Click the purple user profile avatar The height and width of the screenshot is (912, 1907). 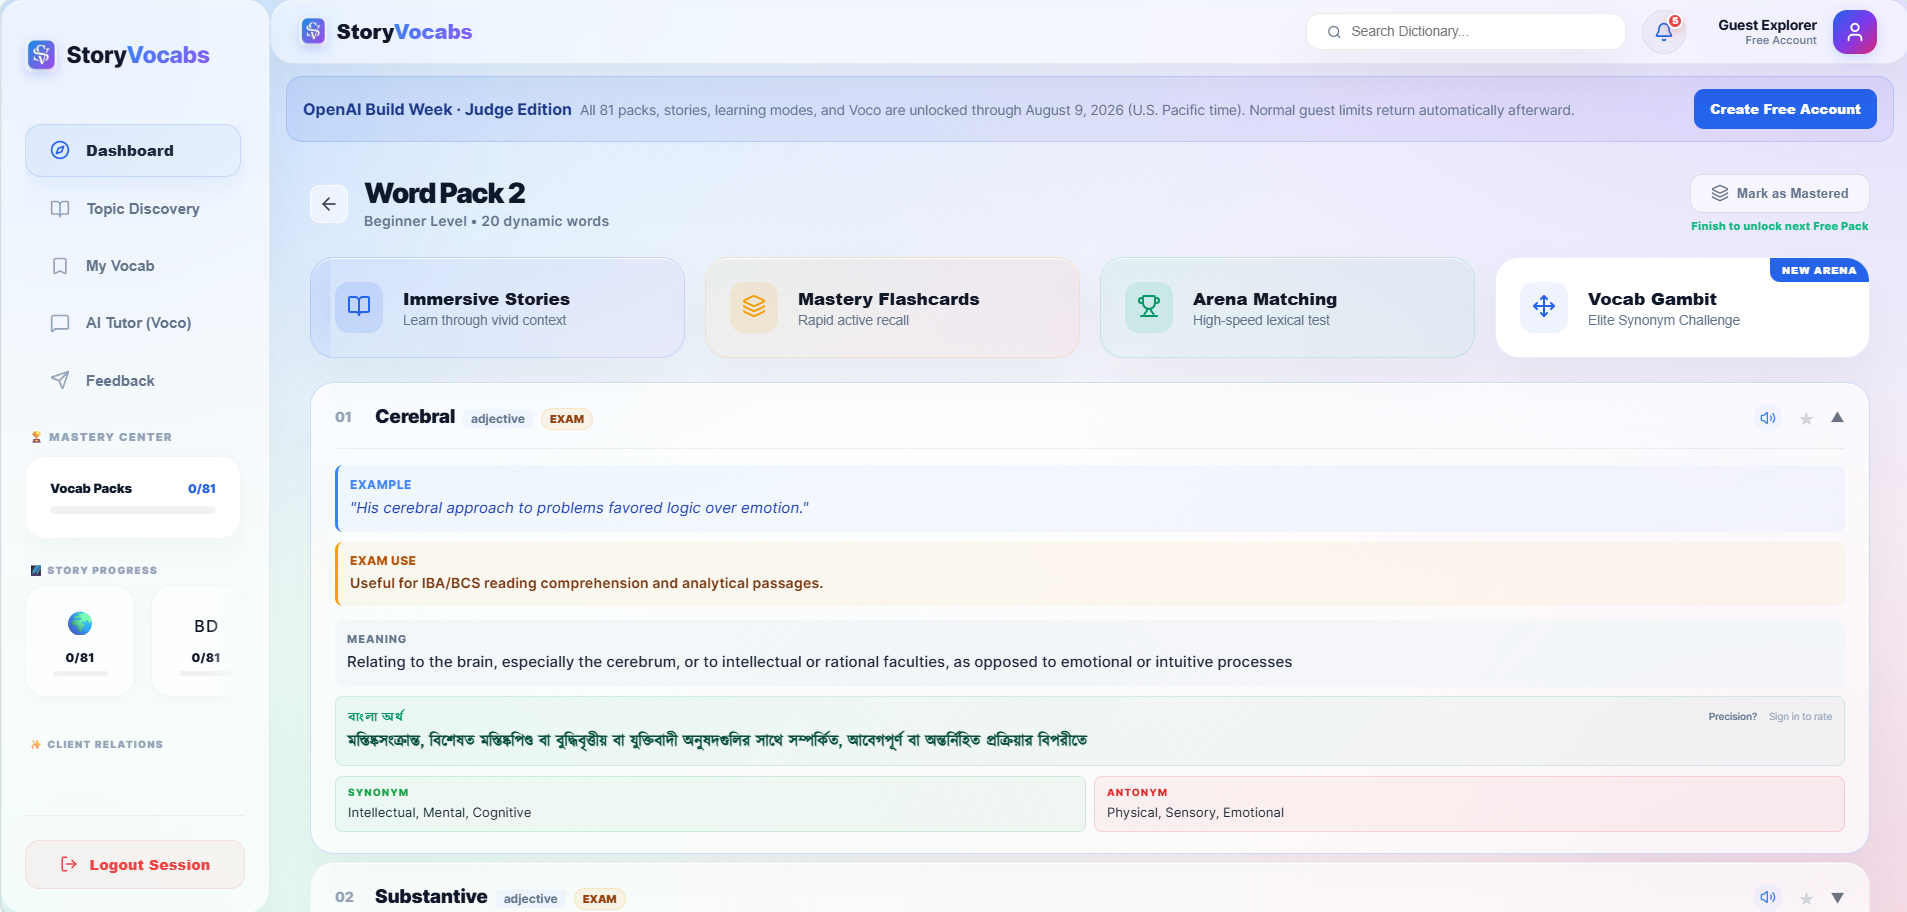(1854, 32)
